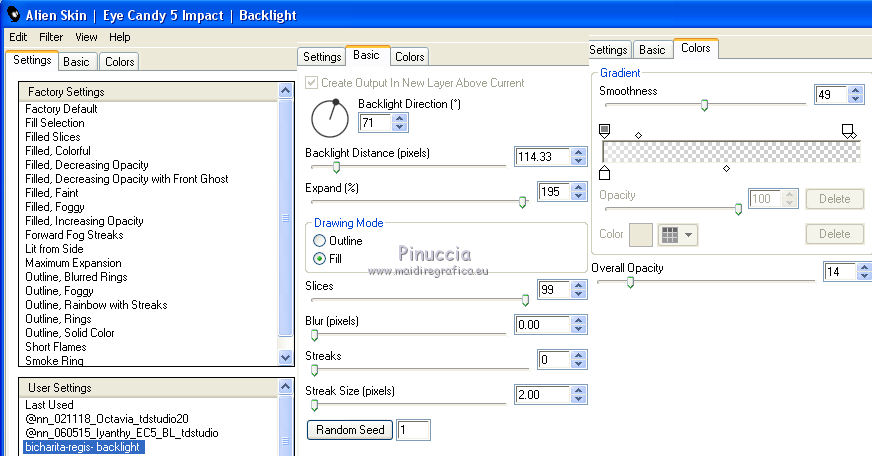This screenshot has width=872, height=456.
Task: Increase Blur pixels with up arrow
Action: (578, 320)
